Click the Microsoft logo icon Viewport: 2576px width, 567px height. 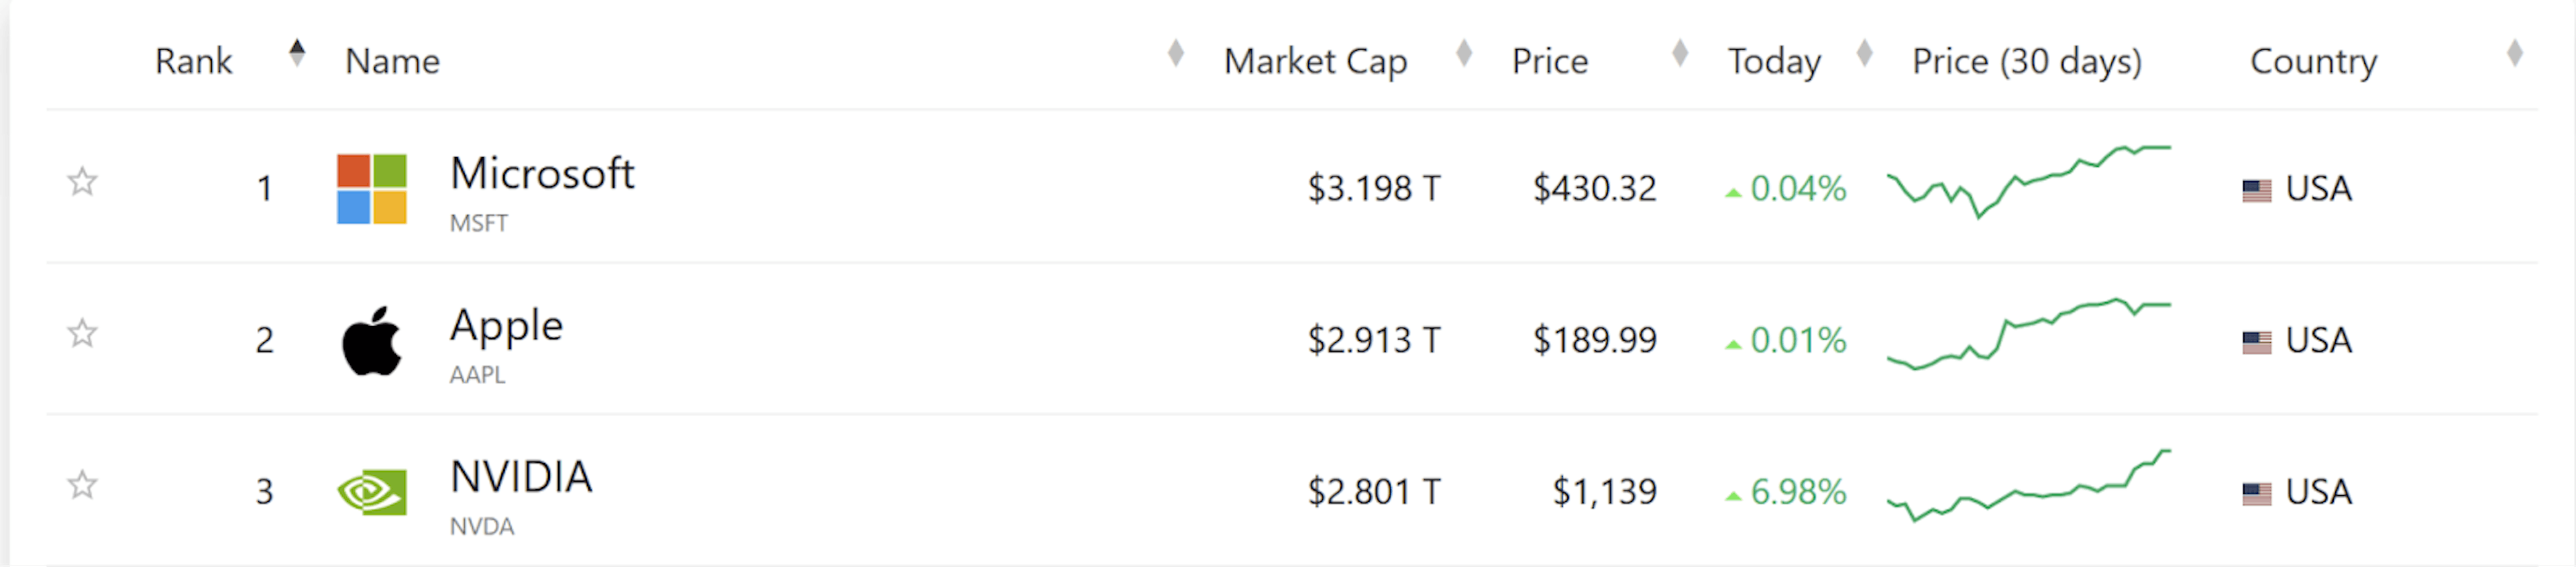tap(371, 189)
